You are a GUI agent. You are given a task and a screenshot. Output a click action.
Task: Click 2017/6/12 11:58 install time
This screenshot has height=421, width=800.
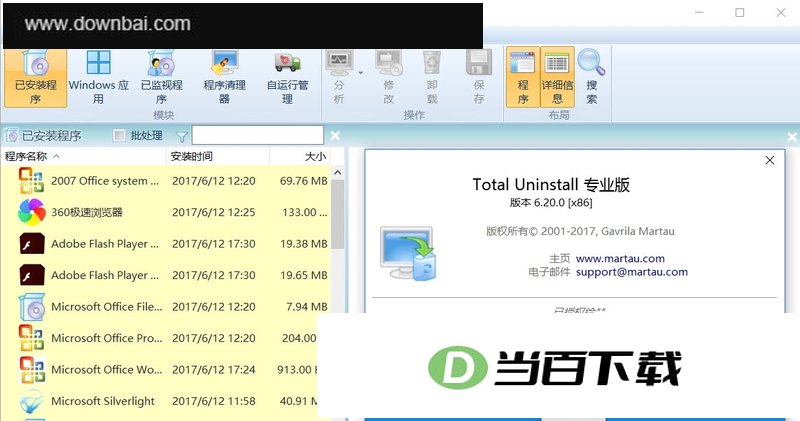214,401
